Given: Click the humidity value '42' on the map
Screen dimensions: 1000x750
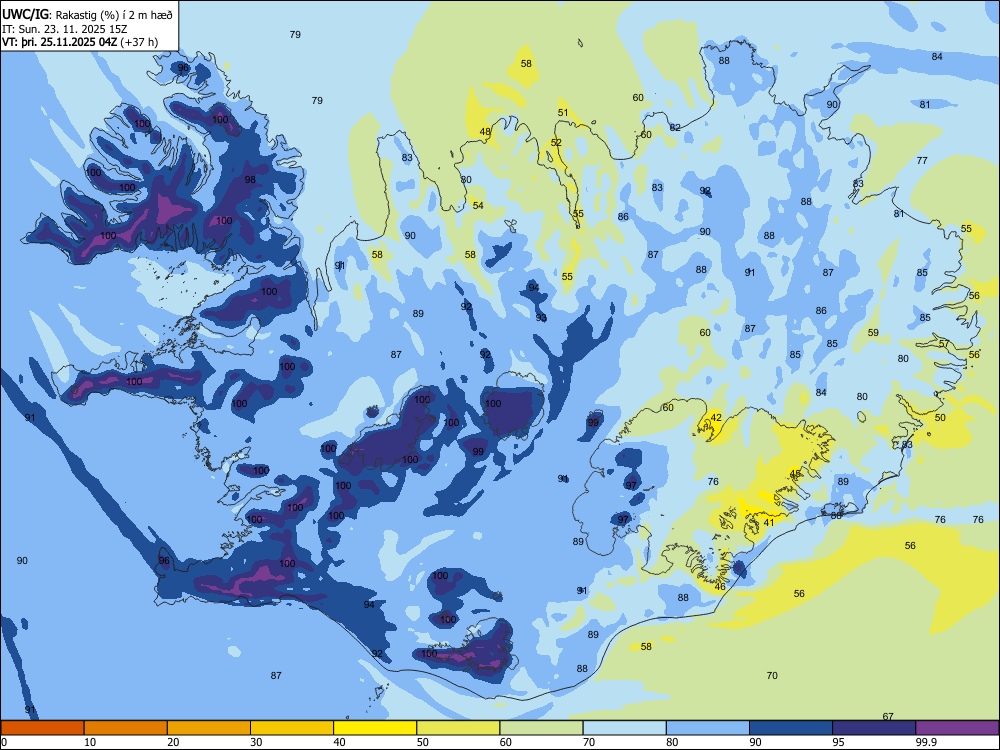Looking at the screenshot, I should point(716,418).
